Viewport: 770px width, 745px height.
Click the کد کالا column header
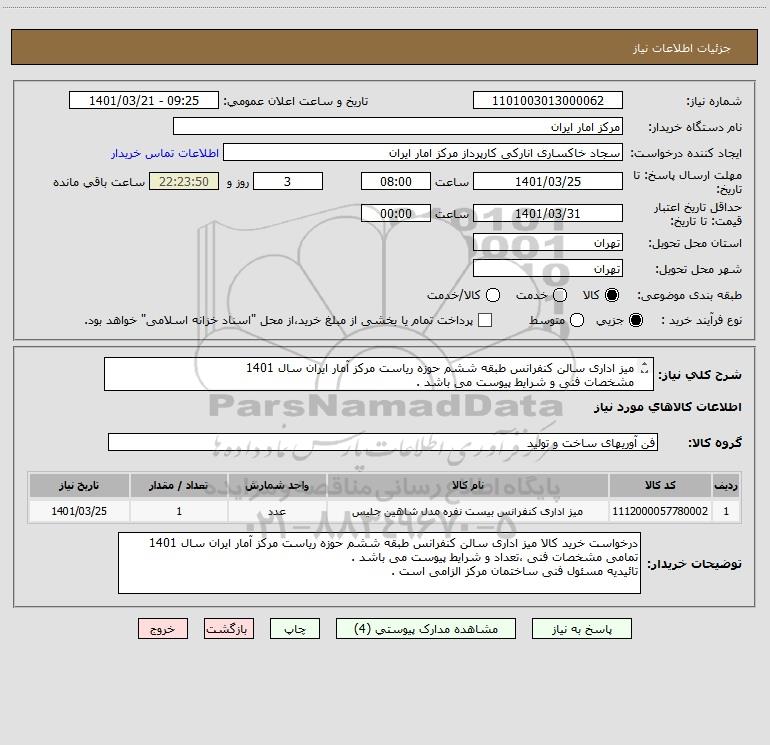660,485
